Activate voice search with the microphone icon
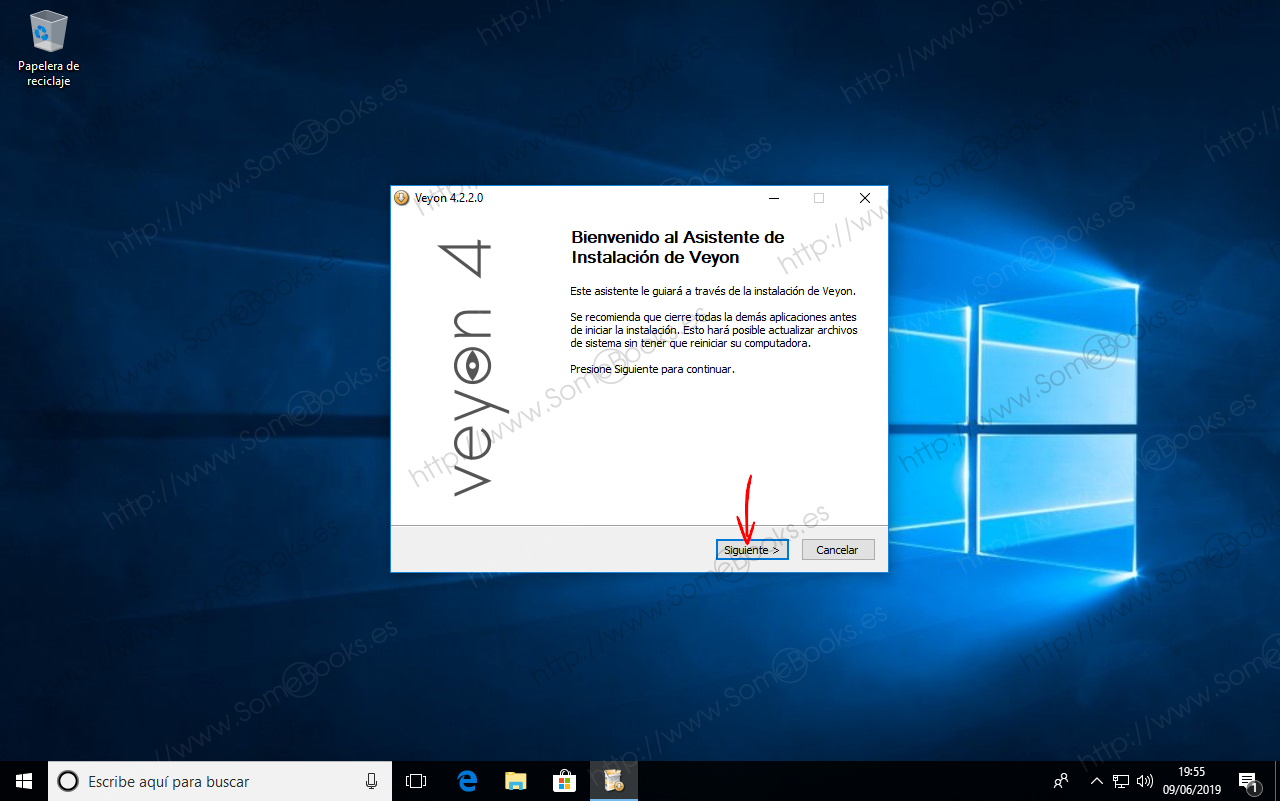Viewport: 1280px width, 801px height. point(372,781)
